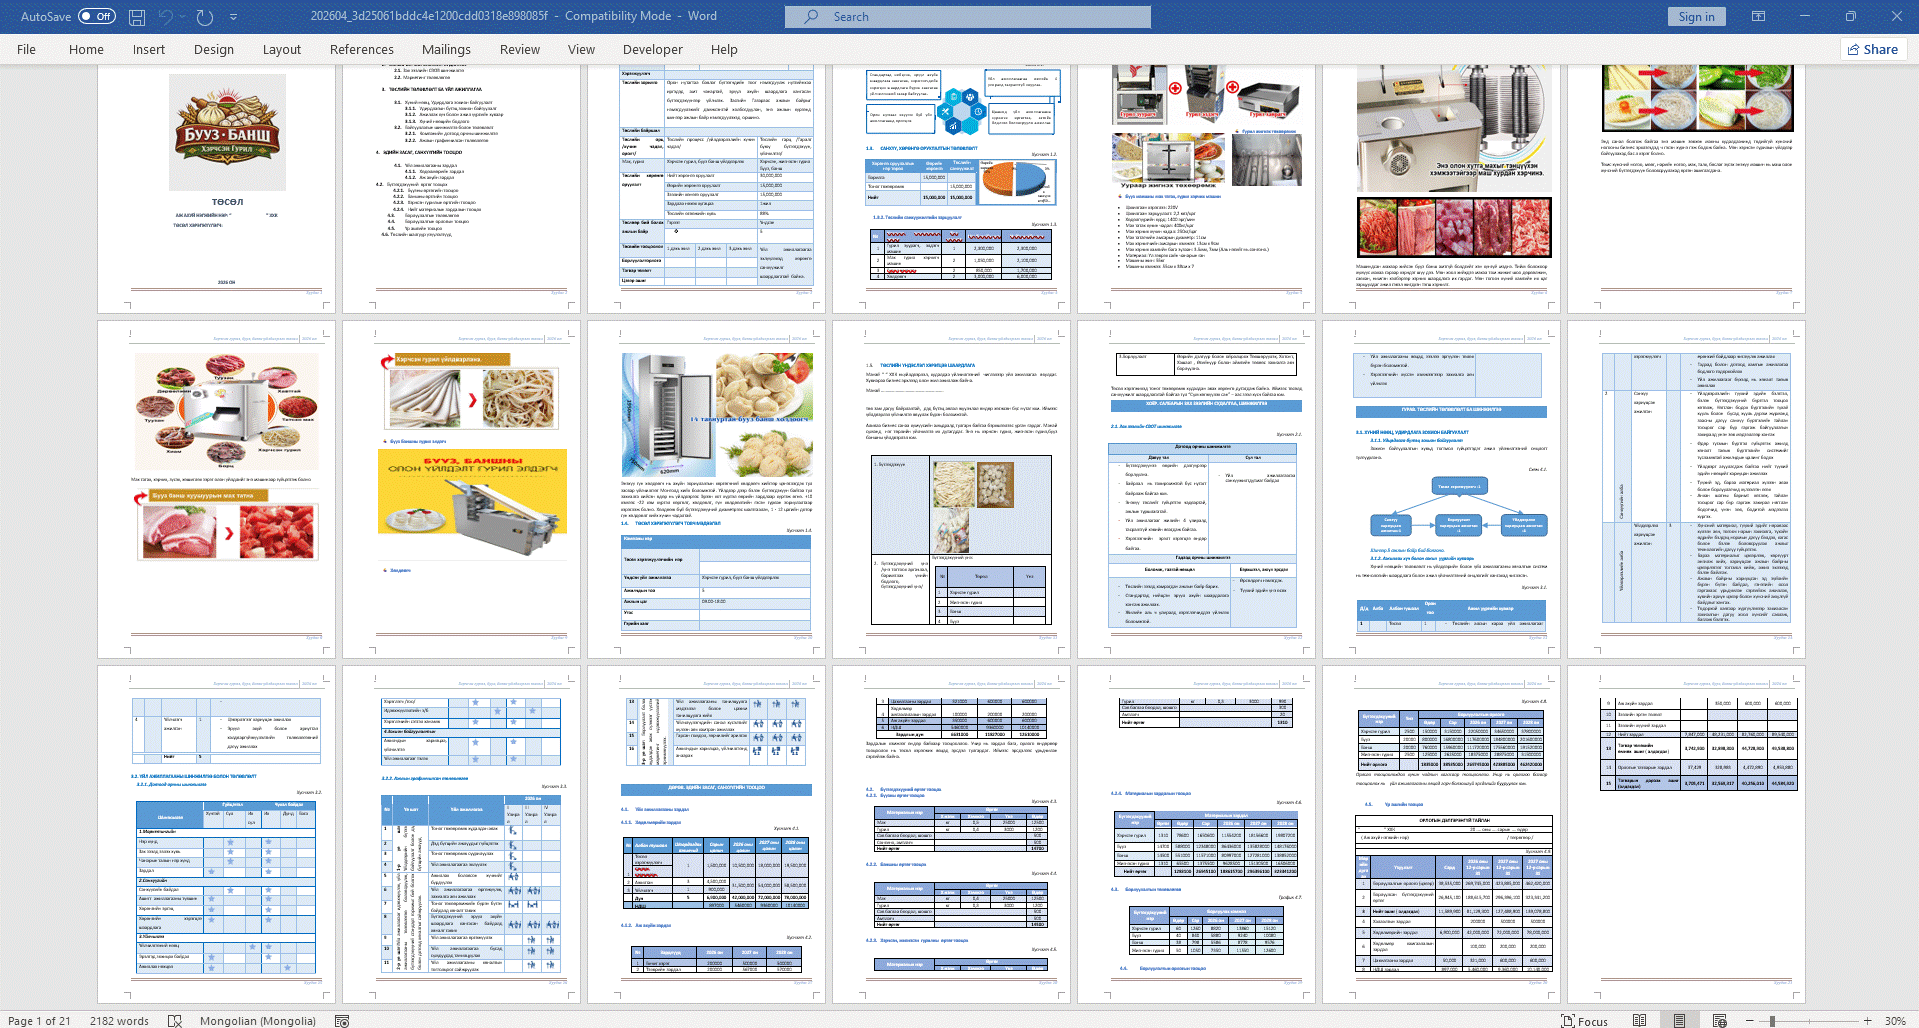1919x1028 pixels.
Task: Click the Share button
Action: [1873, 49]
